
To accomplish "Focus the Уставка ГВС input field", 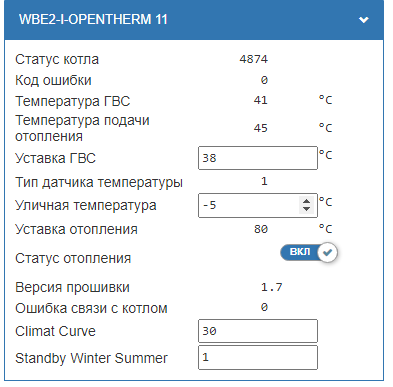I will [258, 158].
